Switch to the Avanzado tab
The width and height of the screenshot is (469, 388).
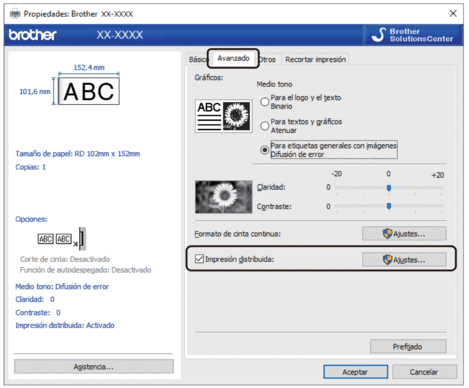pyautogui.click(x=233, y=58)
